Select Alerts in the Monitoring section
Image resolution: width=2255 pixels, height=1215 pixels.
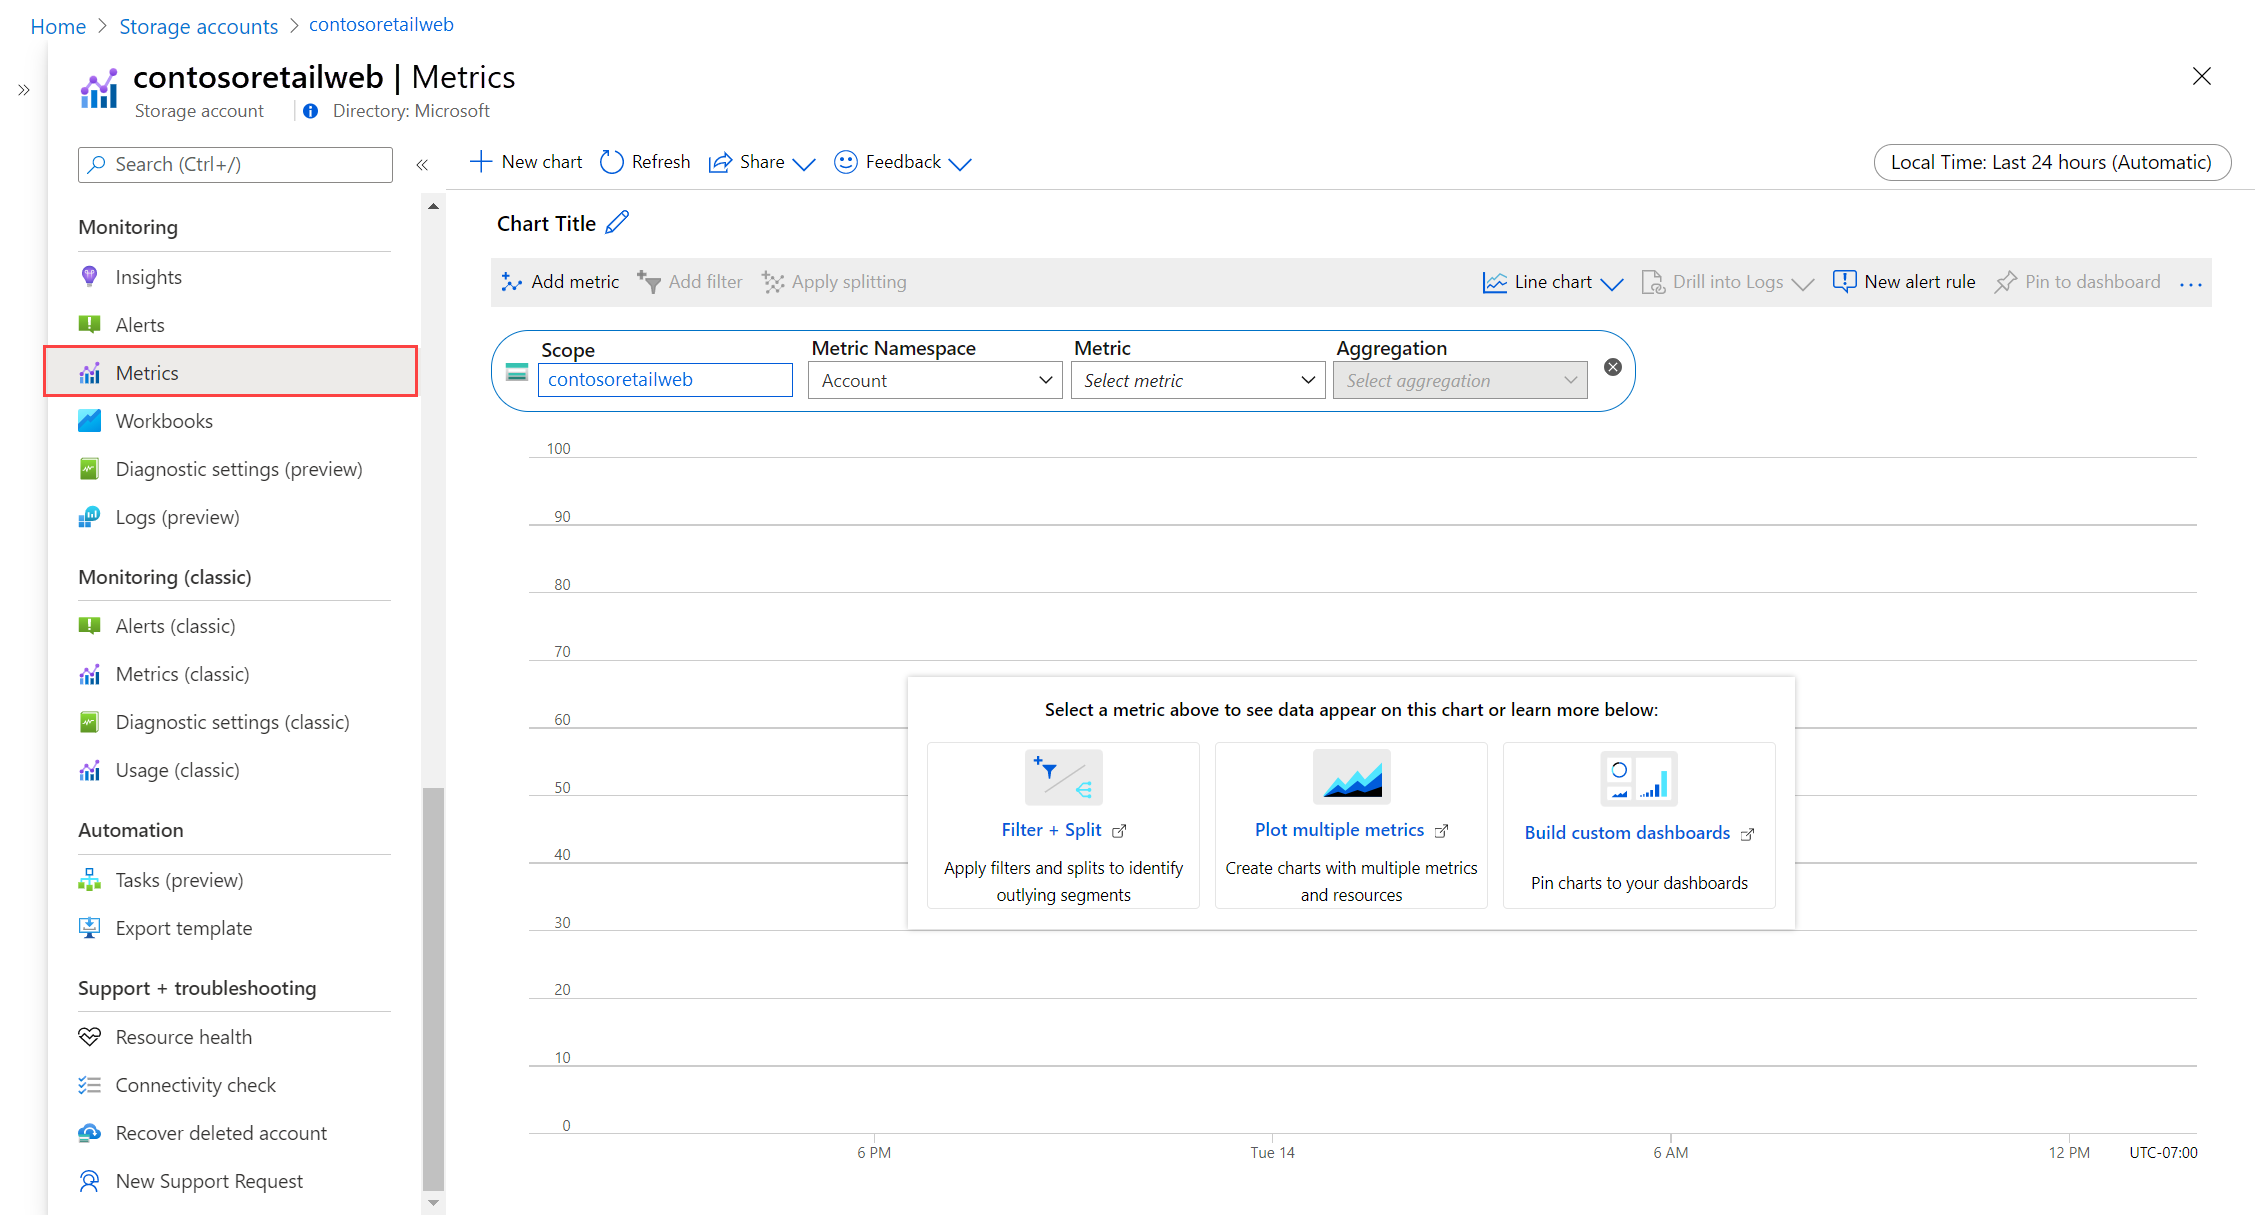[x=139, y=324]
